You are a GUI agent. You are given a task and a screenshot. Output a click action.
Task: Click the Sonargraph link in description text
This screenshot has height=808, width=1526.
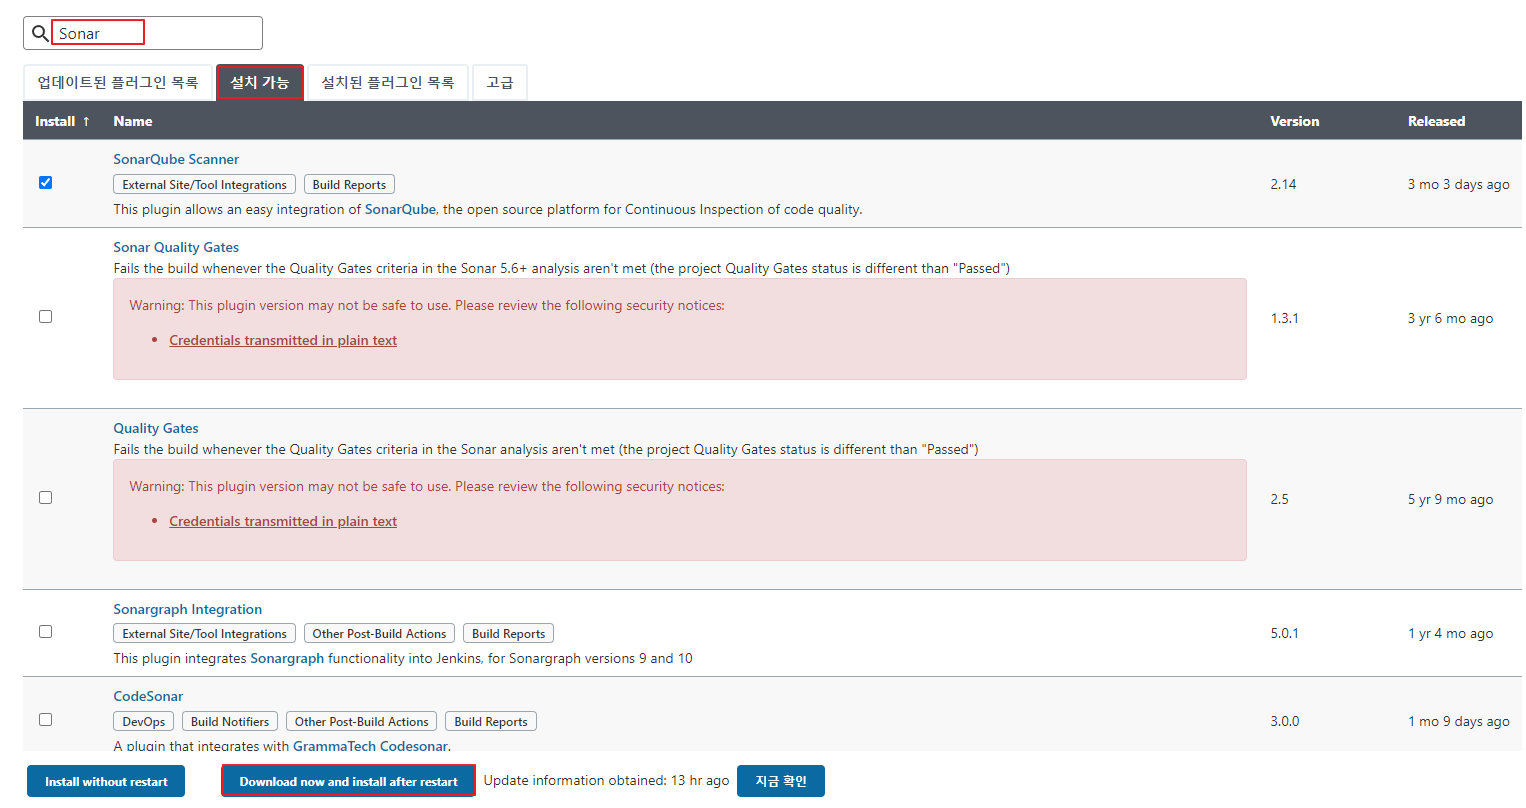pyautogui.click(x=287, y=658)
